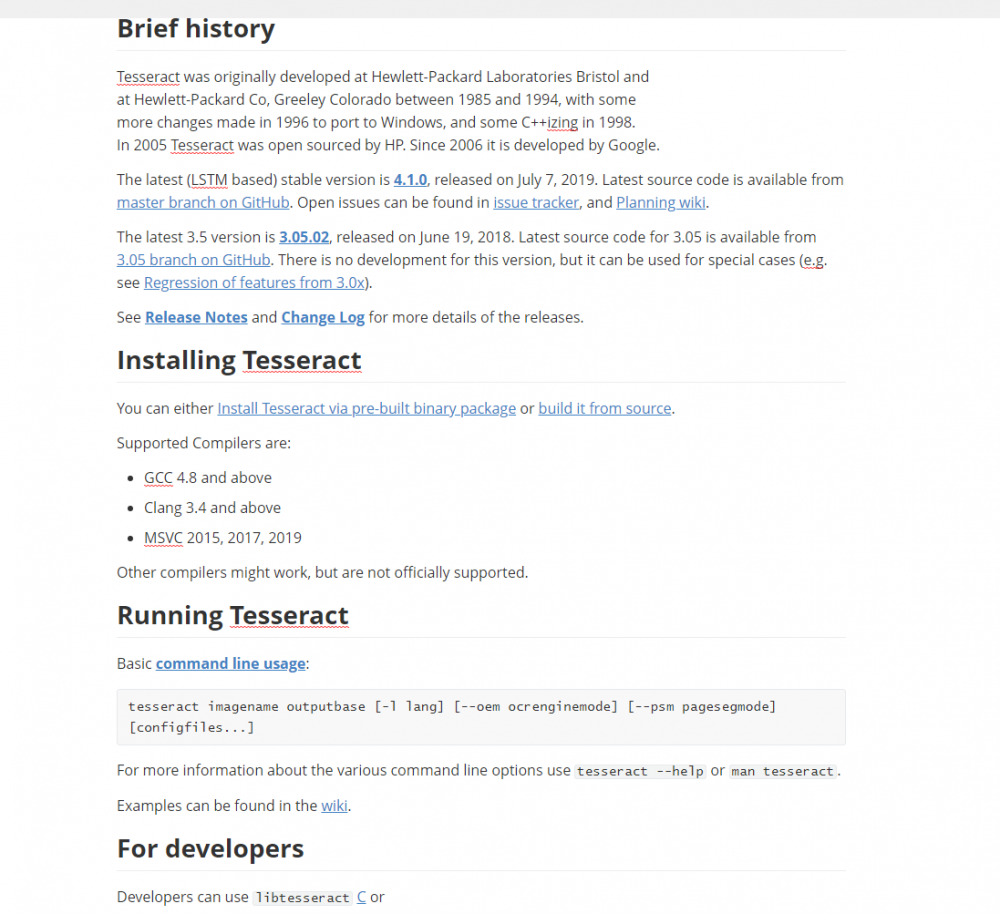The image size is (1000, 914).
Task: Open the Change Log link
Action: point(323,317)
